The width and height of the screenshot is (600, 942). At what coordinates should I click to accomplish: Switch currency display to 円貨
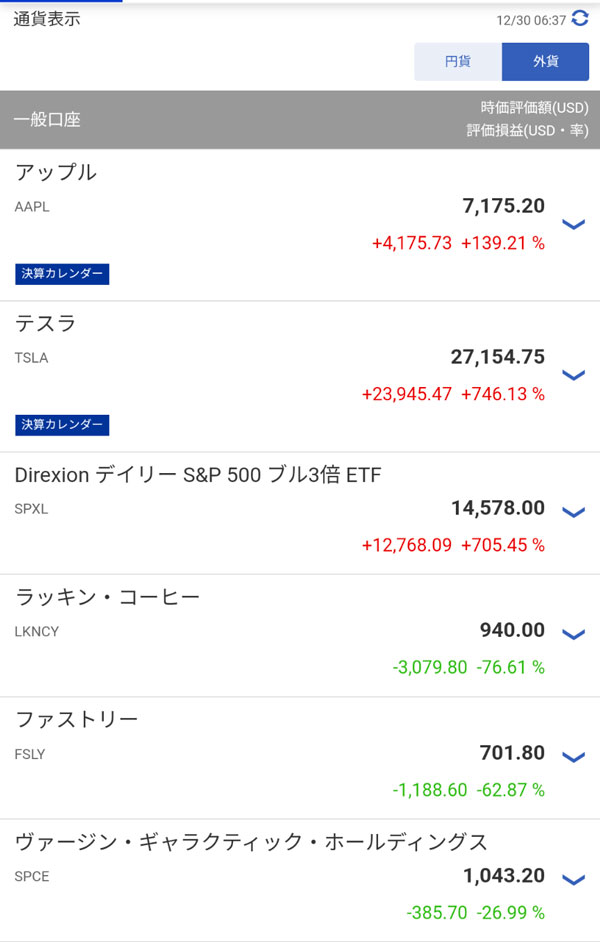tap(458, 61)
